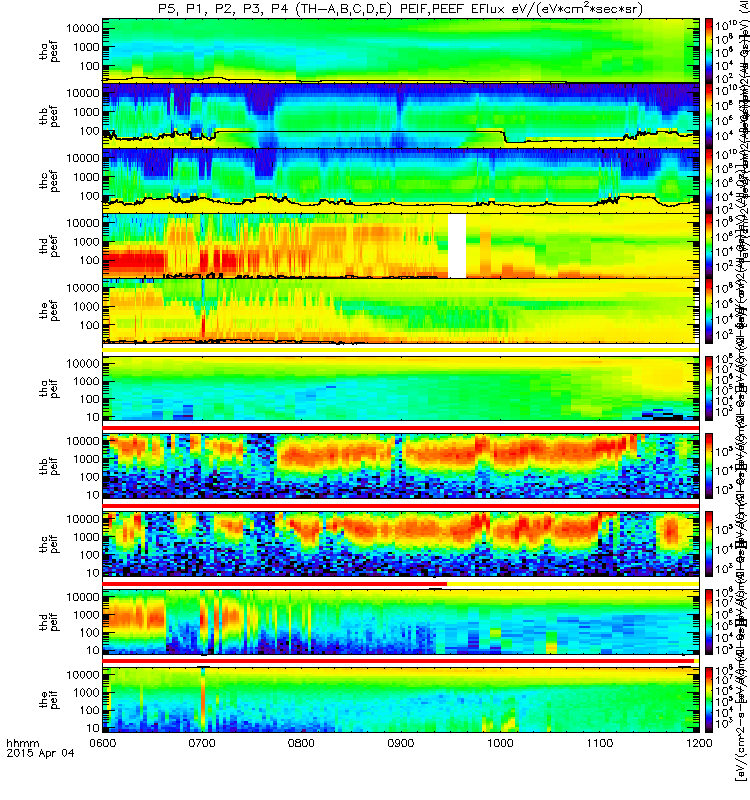The height and width of the screenshot is (800, 750).
Task: Select the tha peif ion spectrogram panel
Action: (x=401, y=389)
